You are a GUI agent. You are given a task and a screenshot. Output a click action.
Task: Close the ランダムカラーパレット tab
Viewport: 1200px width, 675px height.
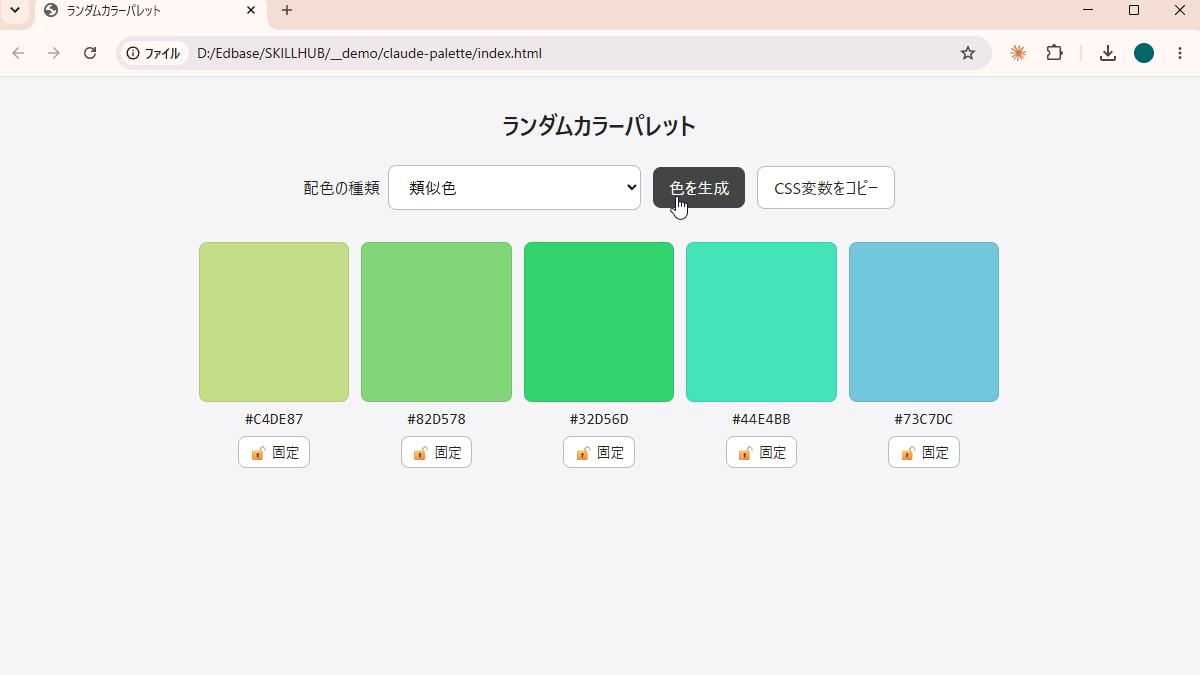point(251,11)
